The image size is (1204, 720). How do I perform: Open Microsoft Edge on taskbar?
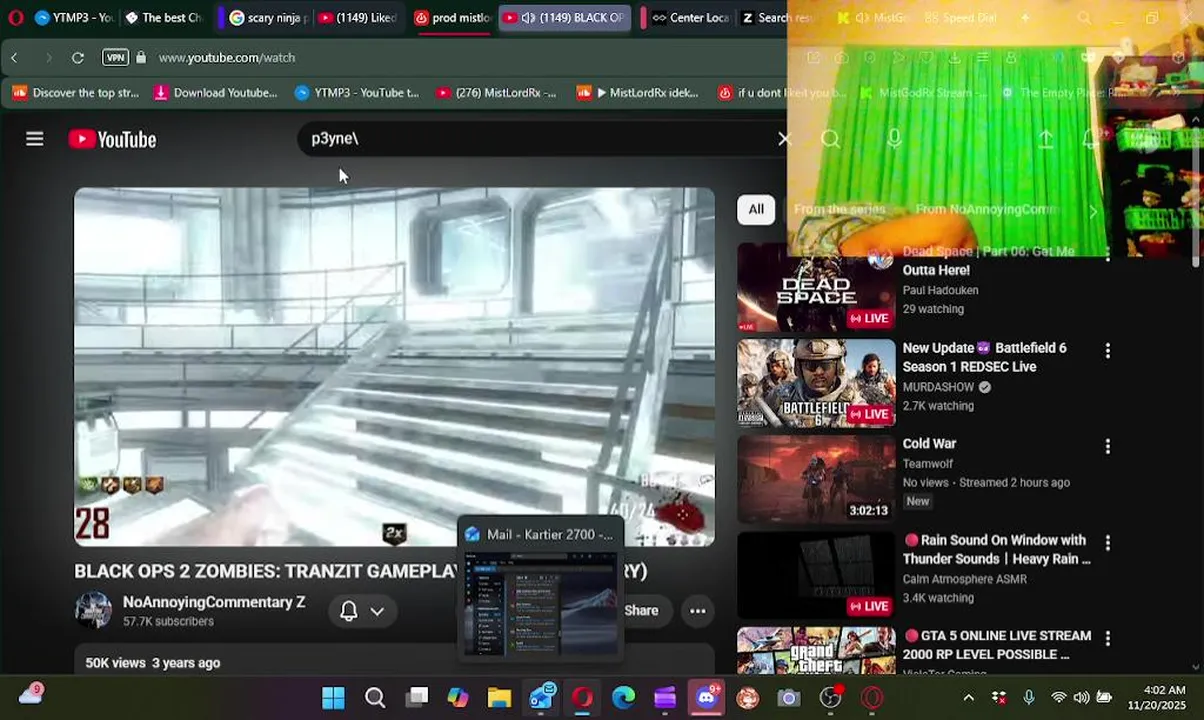point(624,697)
